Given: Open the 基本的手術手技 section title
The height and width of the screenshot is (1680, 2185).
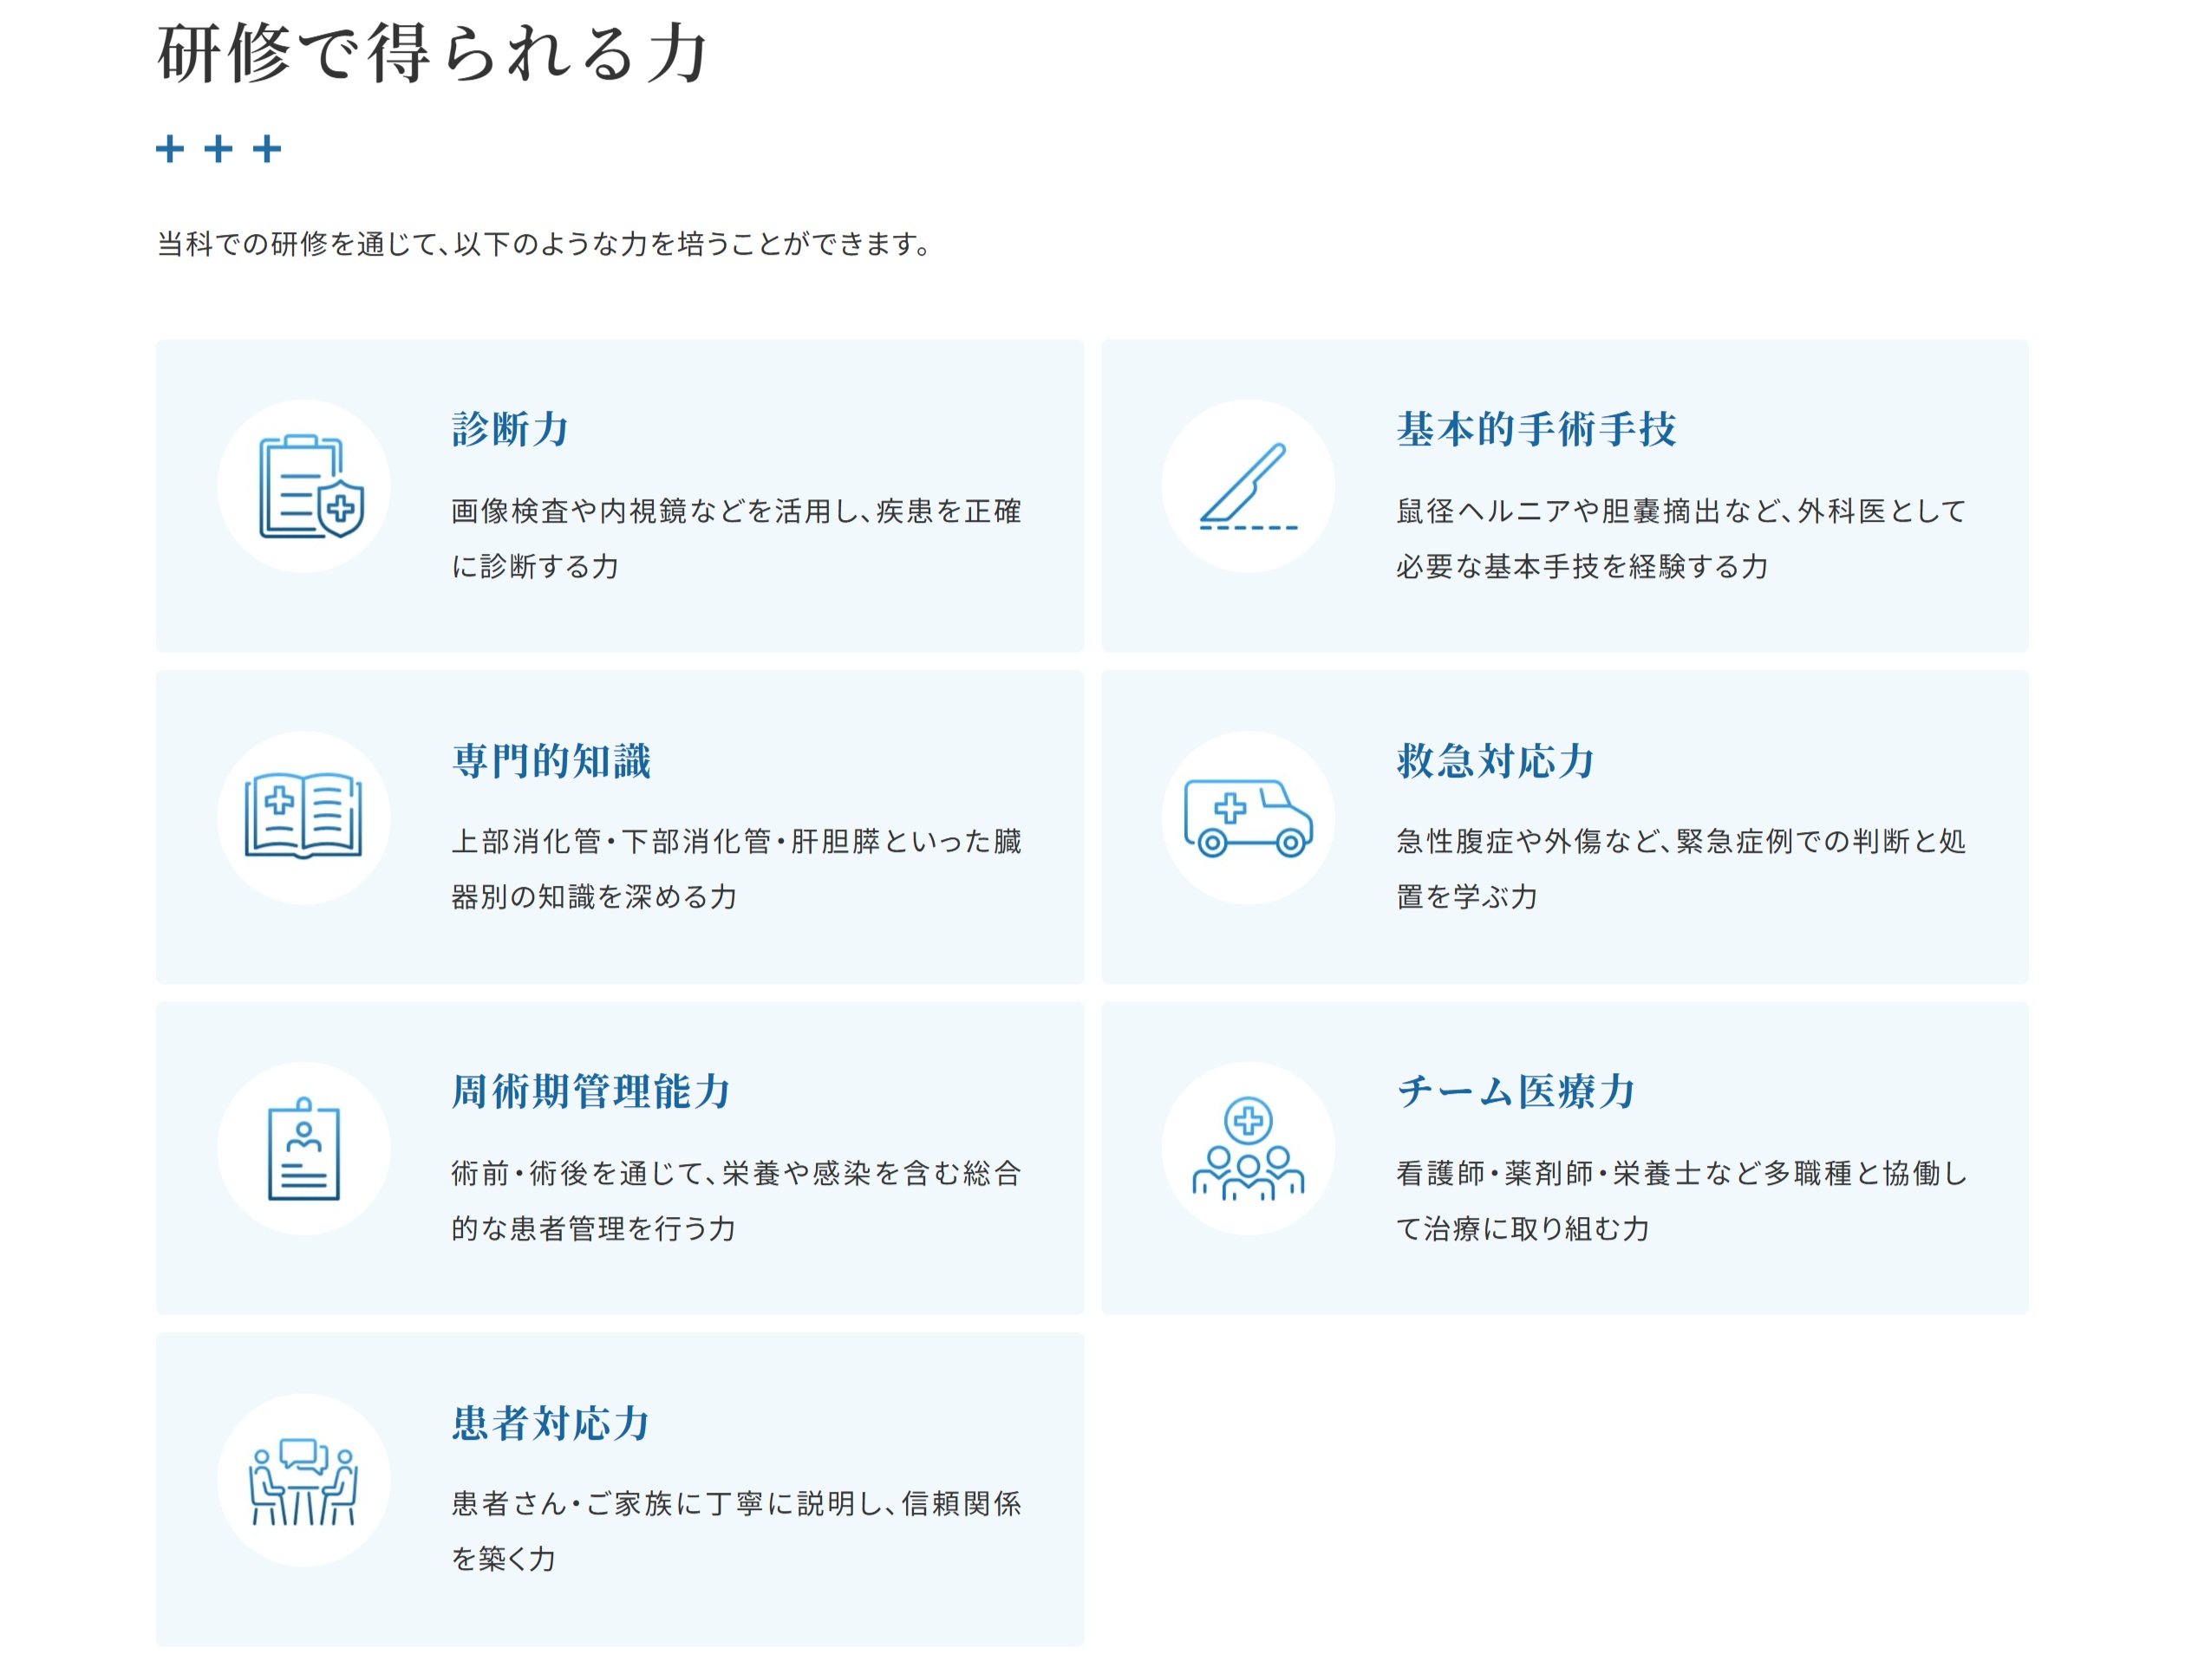Looking at the screenshot, I should 1540,432.
